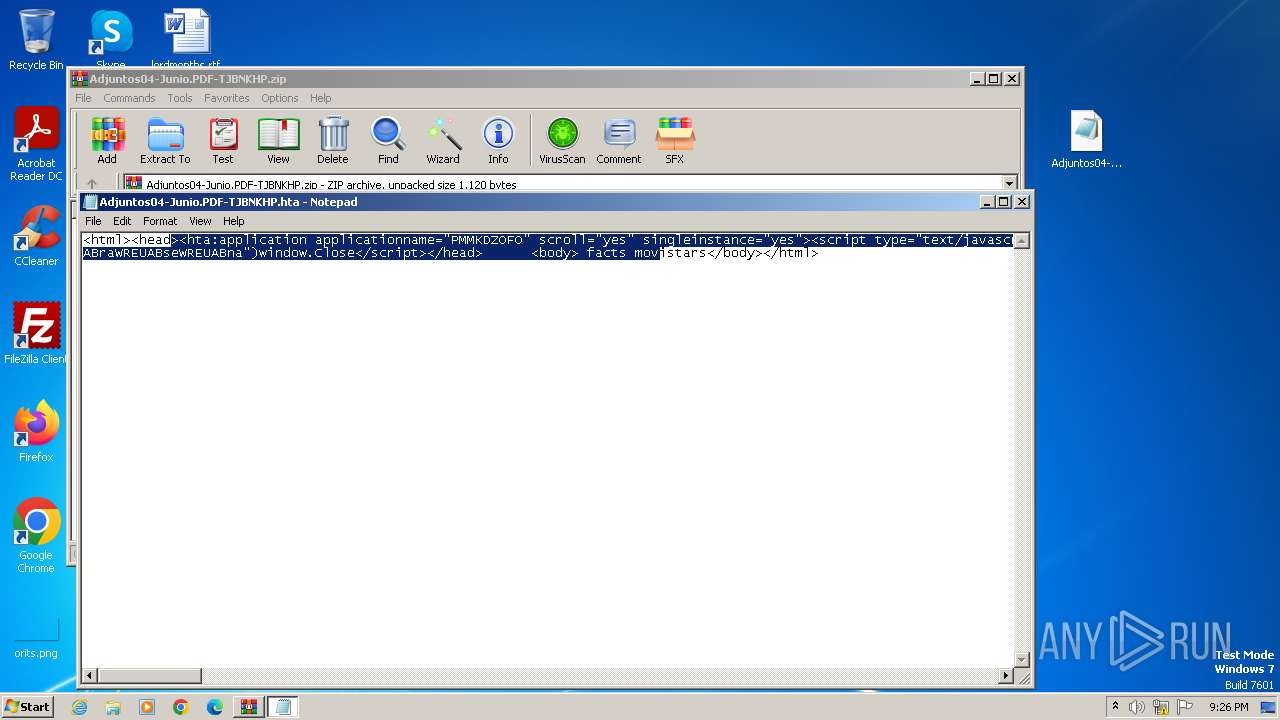Open Notepad File menu
This screenshot has height=720, width=1280.
(x=93, y=221)
